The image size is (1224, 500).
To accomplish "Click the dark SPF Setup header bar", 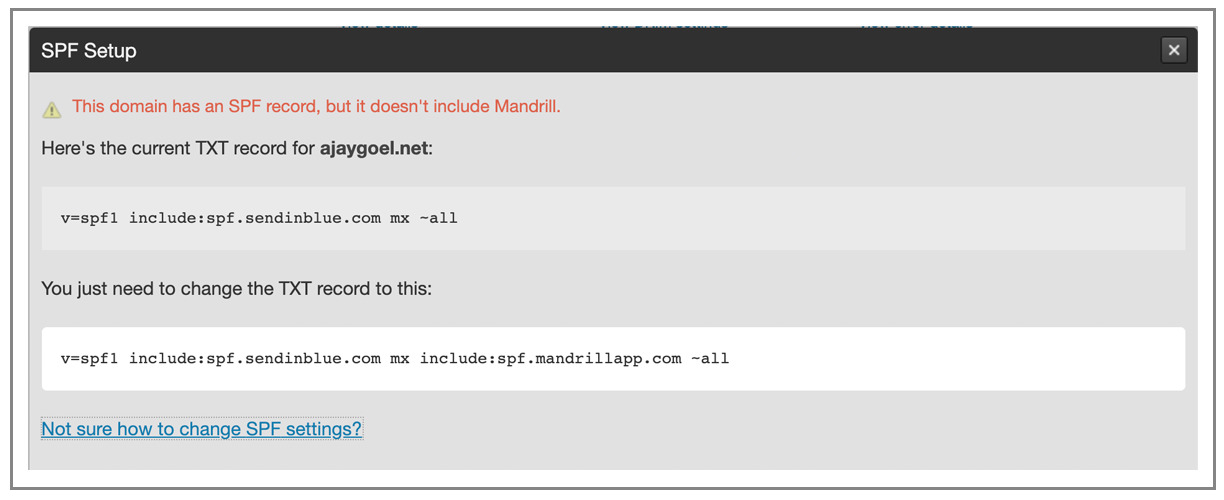I will click(613, 50).
